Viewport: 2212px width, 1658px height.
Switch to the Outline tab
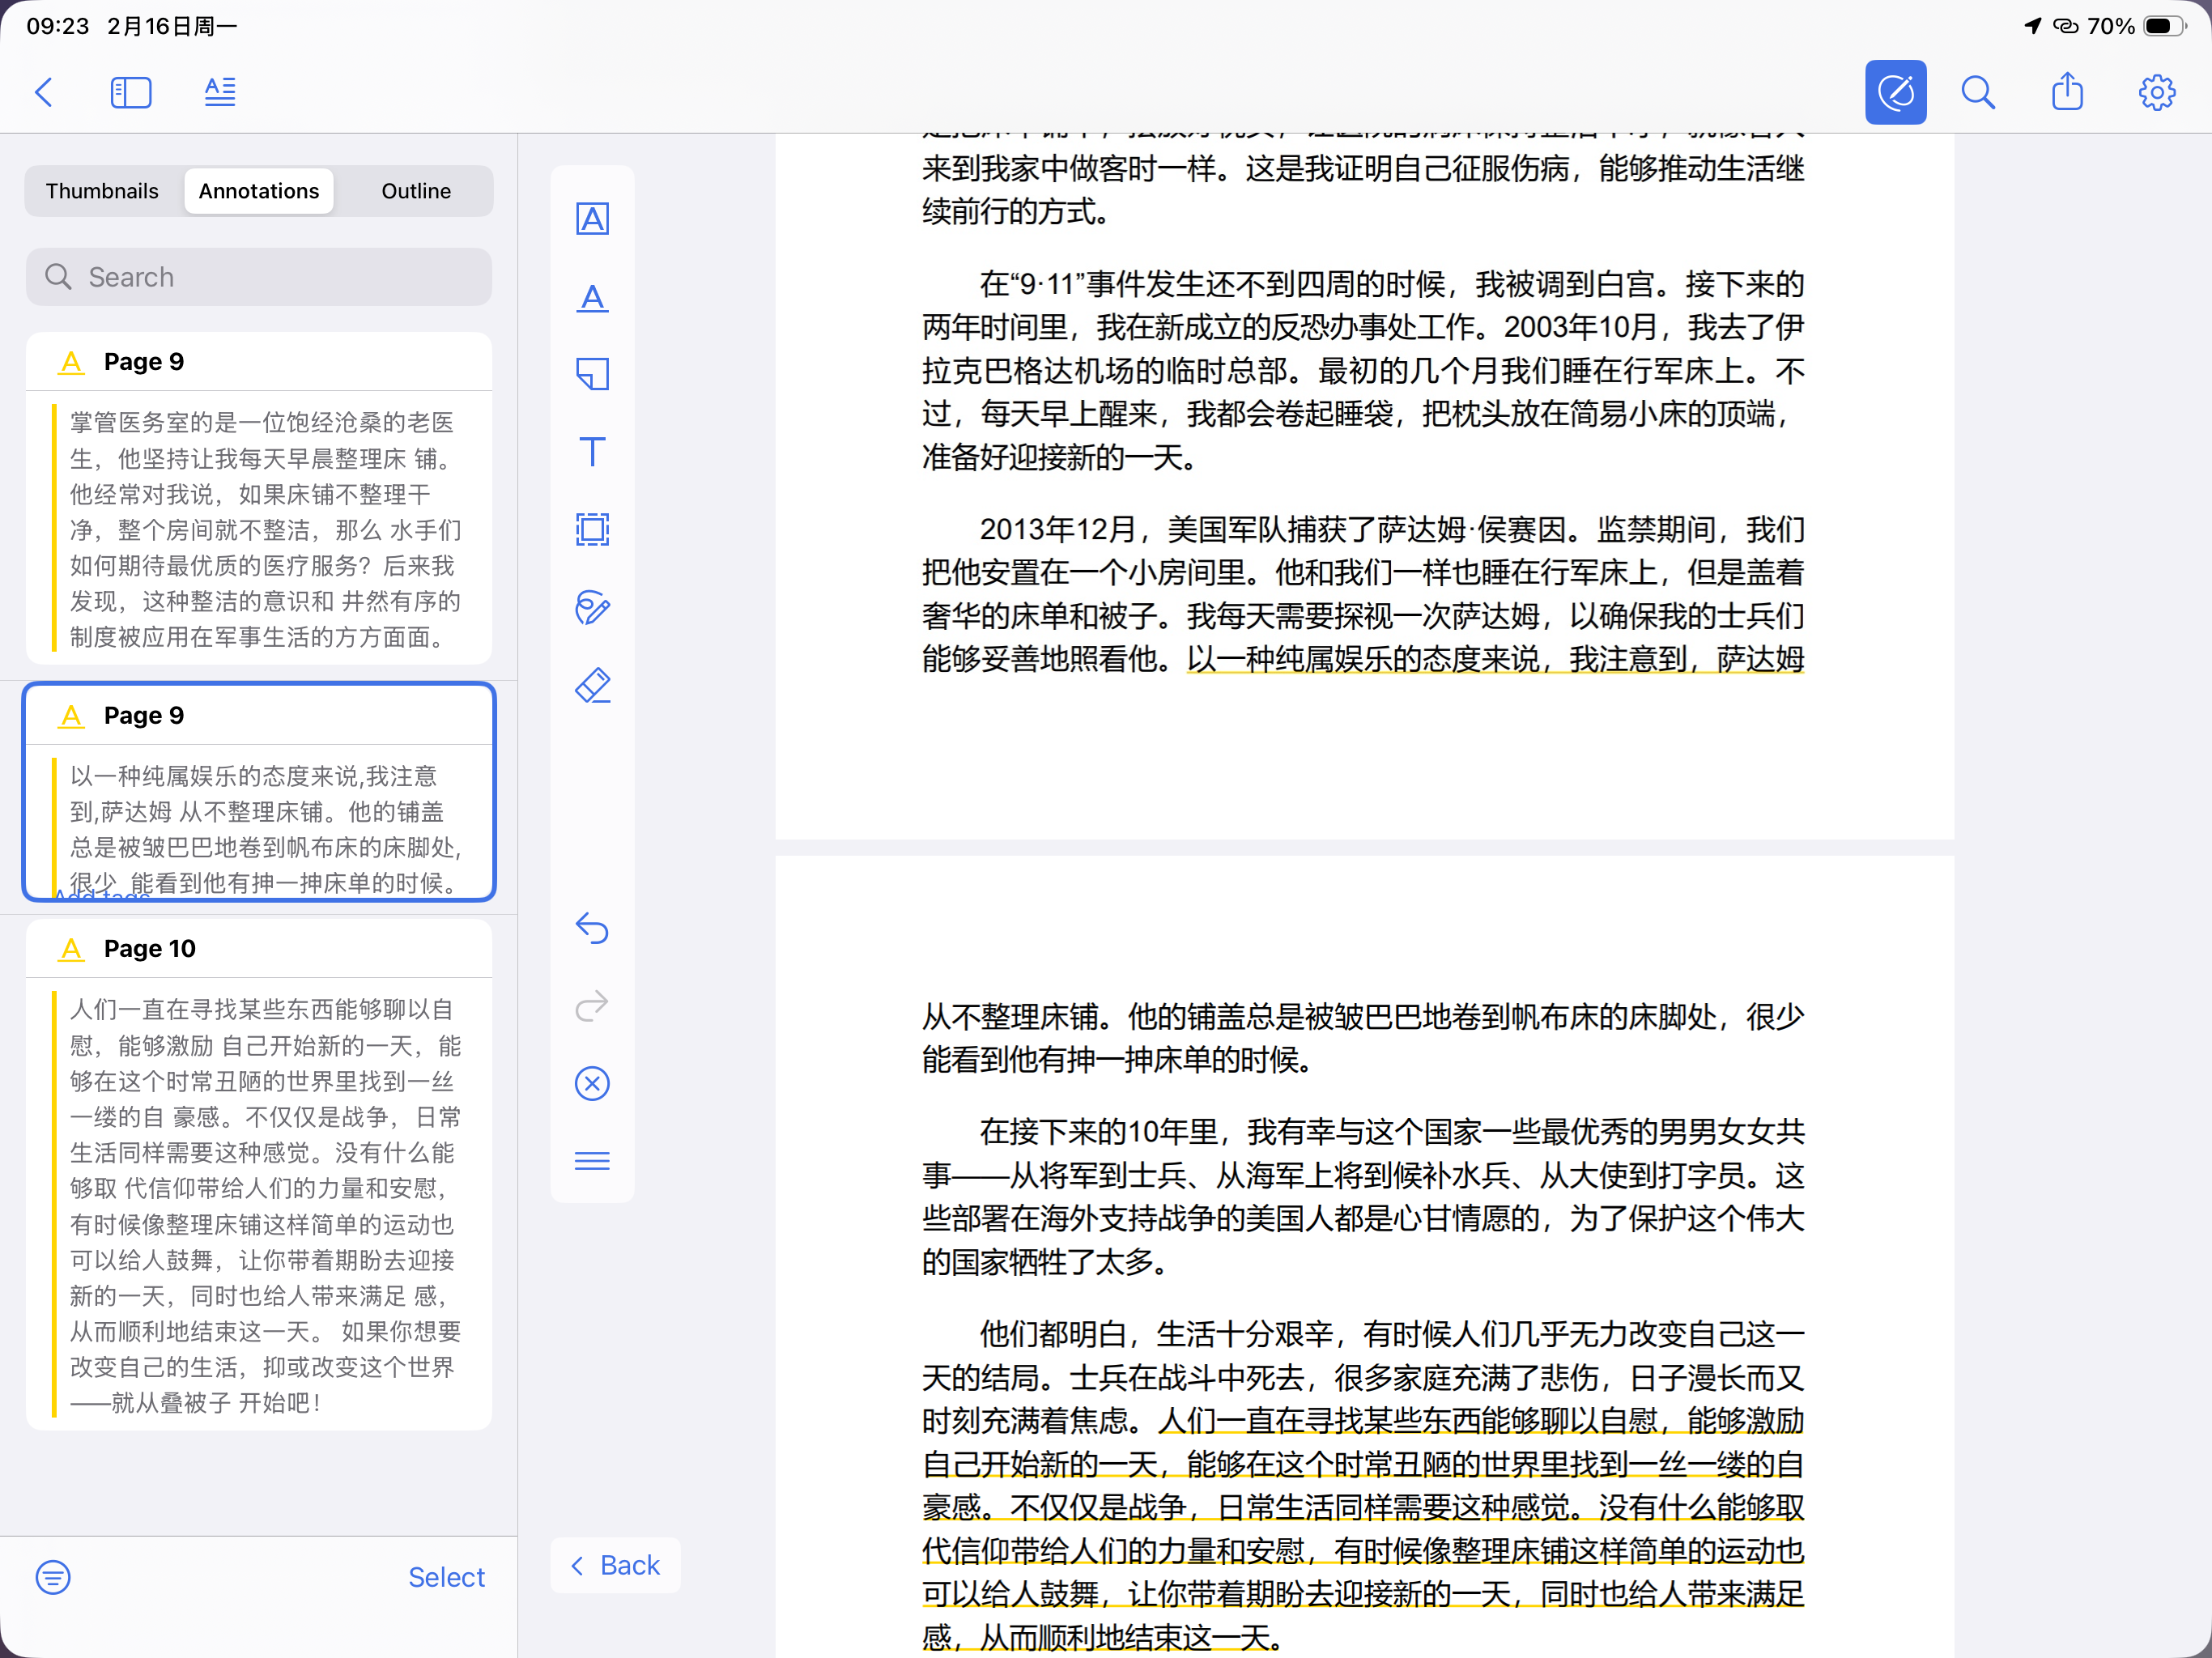tap(416, 191)
